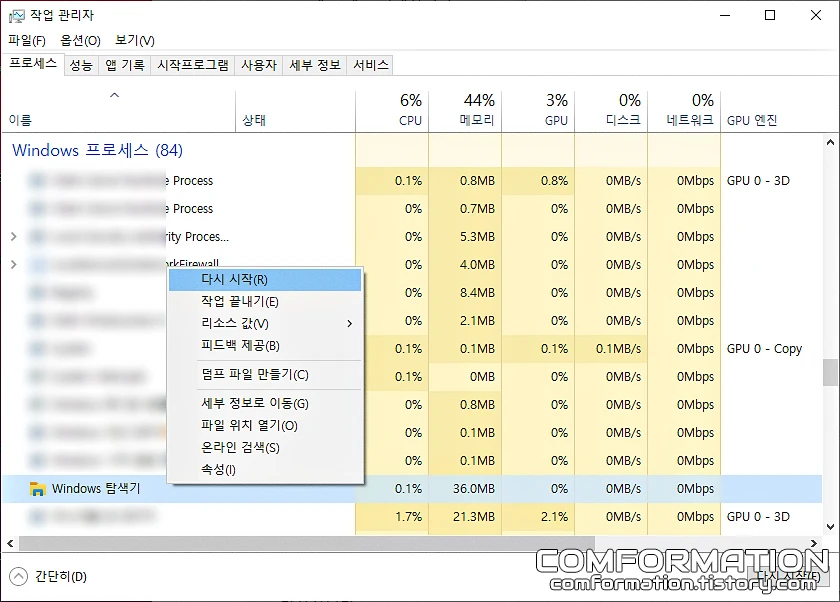Screen dimensions: 840x602
Task: Open the 파일(F) menu
Action: click(27, 41)
